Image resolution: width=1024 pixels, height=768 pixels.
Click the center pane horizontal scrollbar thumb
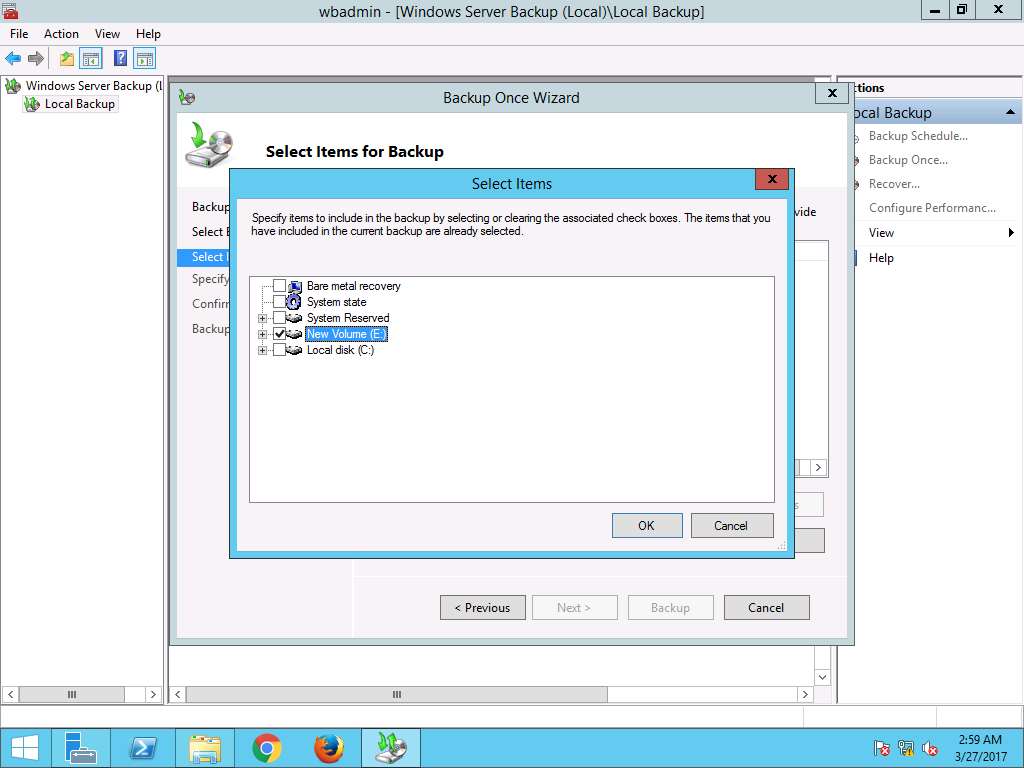[x=396, y=694]
